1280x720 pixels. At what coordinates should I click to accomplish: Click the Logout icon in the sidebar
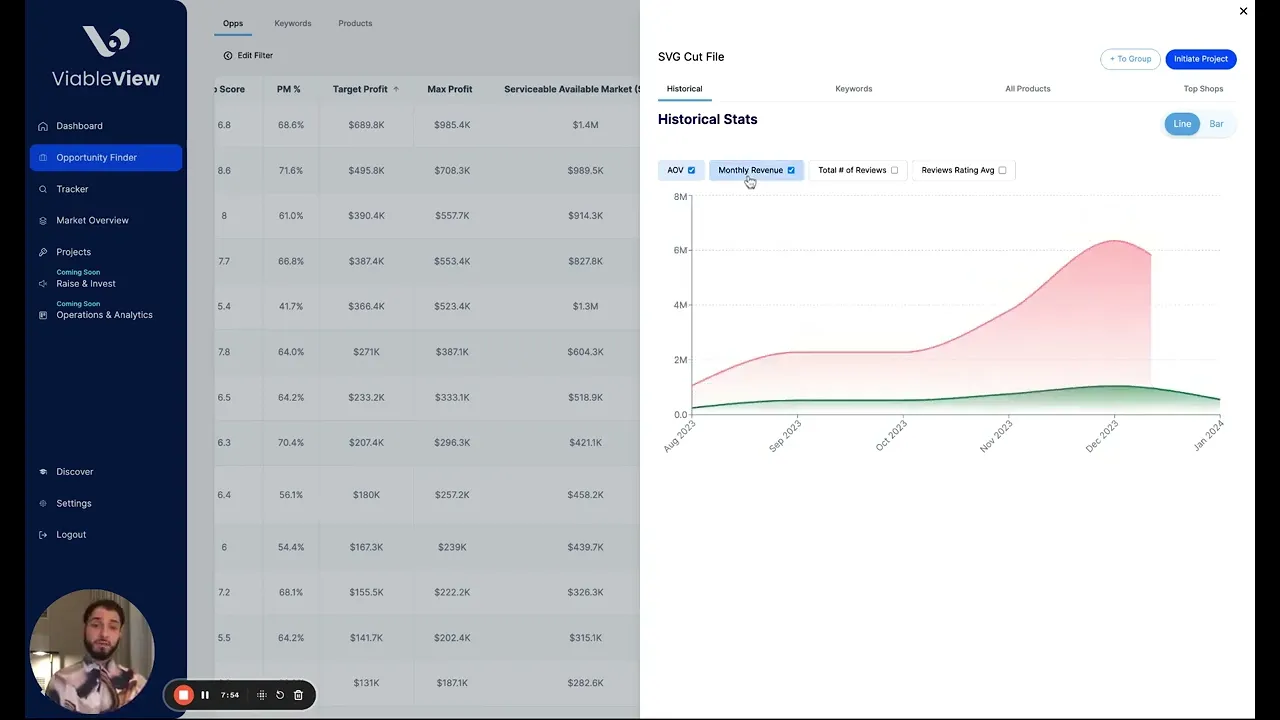(x=43, y=535)
